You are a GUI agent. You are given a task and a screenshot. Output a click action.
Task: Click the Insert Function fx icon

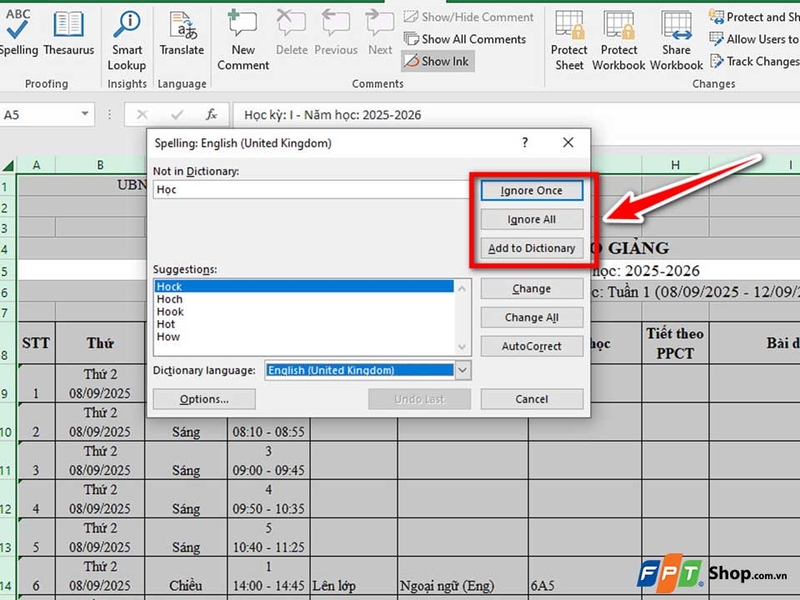211,115
